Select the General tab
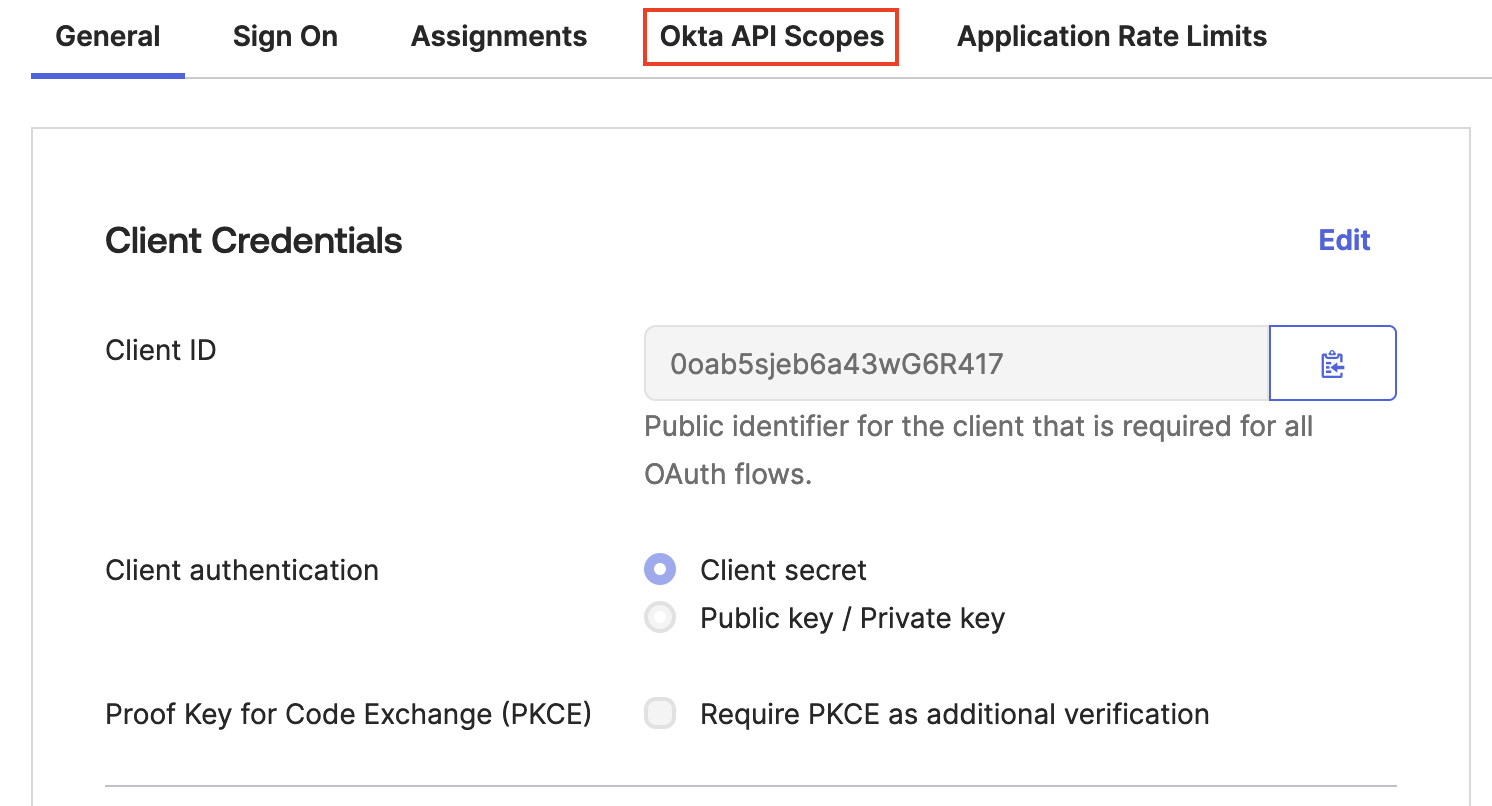This screenshot has width=1492, height=806. tap(108, 37)
